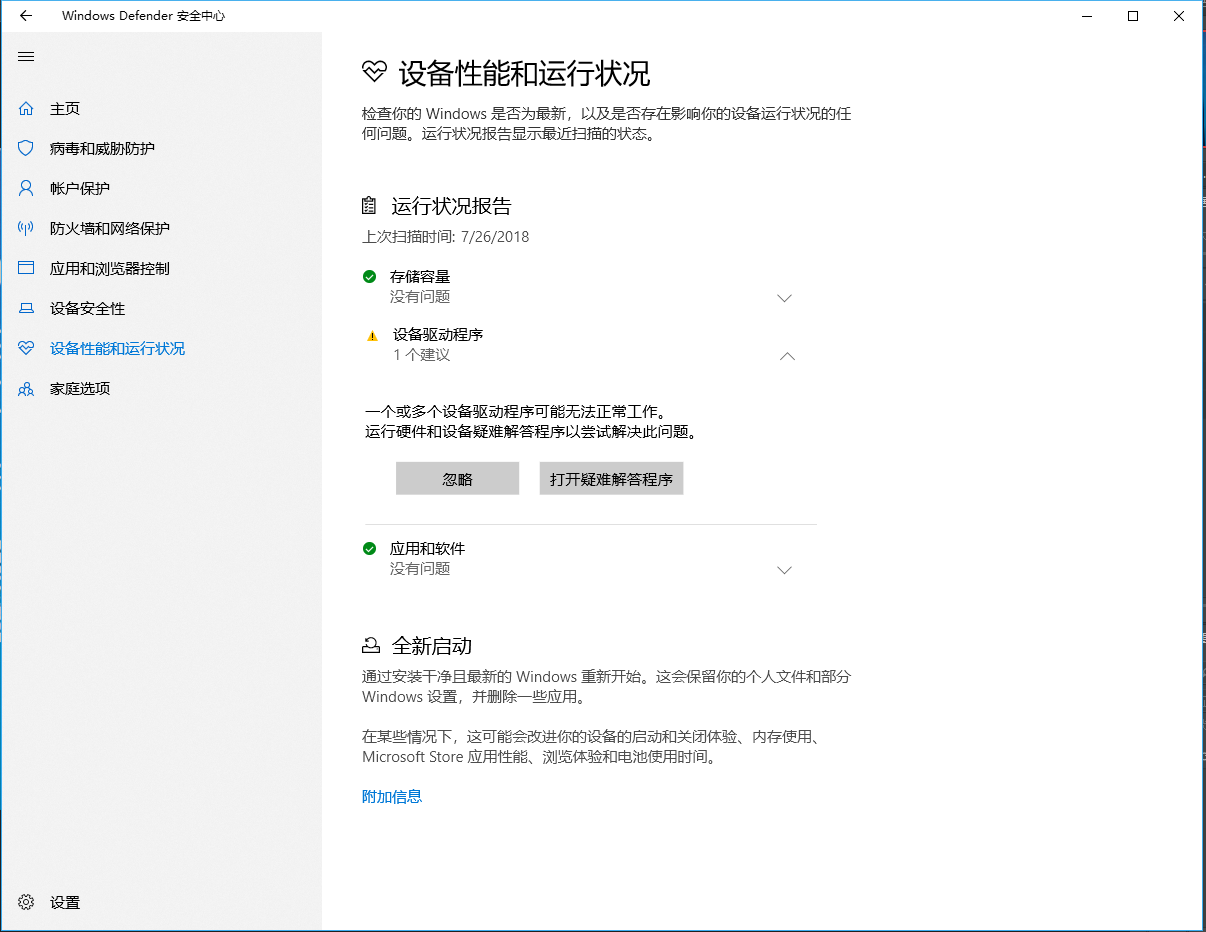
Task: Expand the 应用和软件 section
Action: pyautogui.click(x=785, y=569)
